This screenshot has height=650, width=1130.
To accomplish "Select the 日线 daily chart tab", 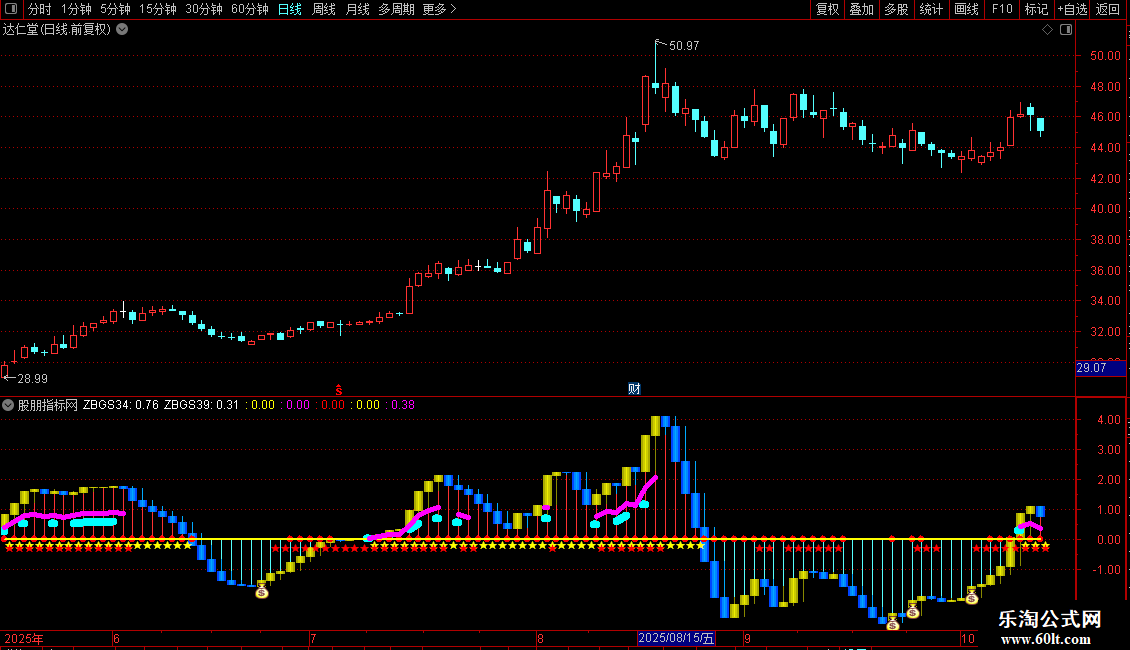I will tap(290, 9).
